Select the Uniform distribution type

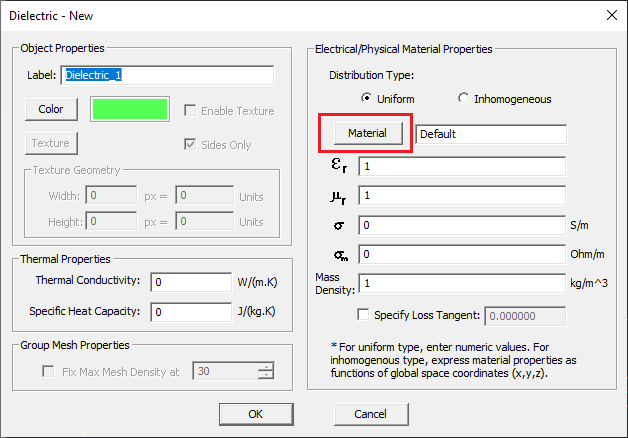pos(366,99)
